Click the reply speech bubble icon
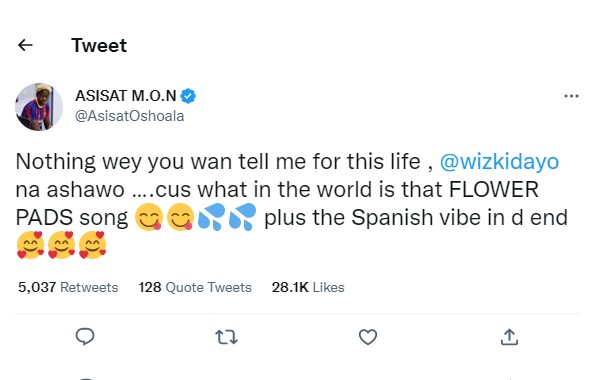The width and height of the screenshot is (605, 380). point(85,337)
